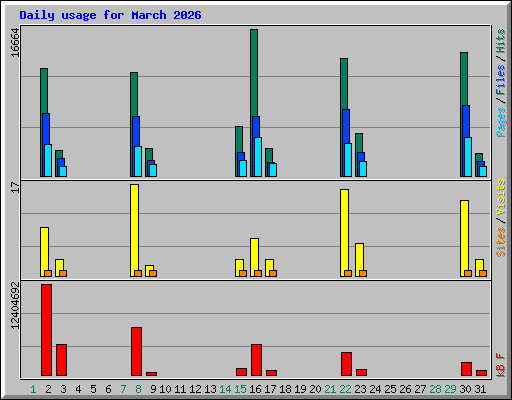Image resolution: width=512 pixels, height=400 pixels.
Task: Select day label 2 on the axis
Action: click(48, 389)
